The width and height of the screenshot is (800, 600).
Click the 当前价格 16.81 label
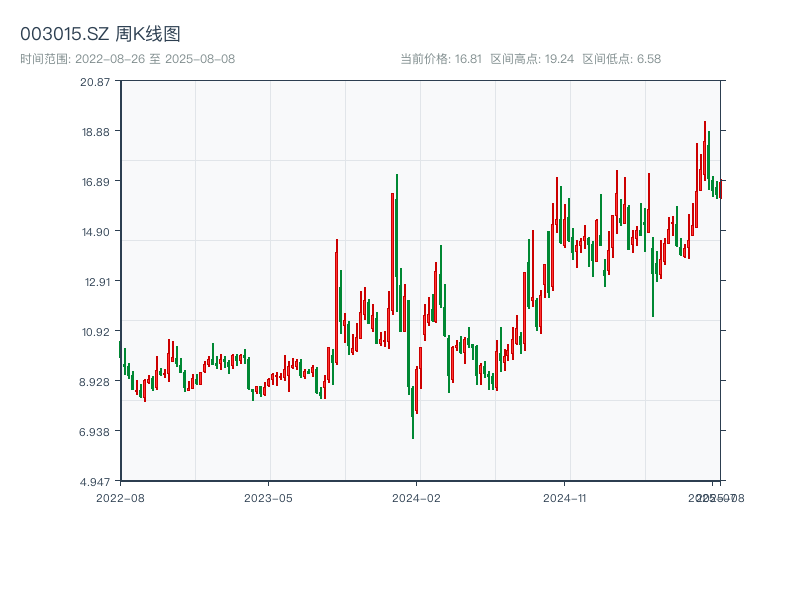click(x=441, y=59)
